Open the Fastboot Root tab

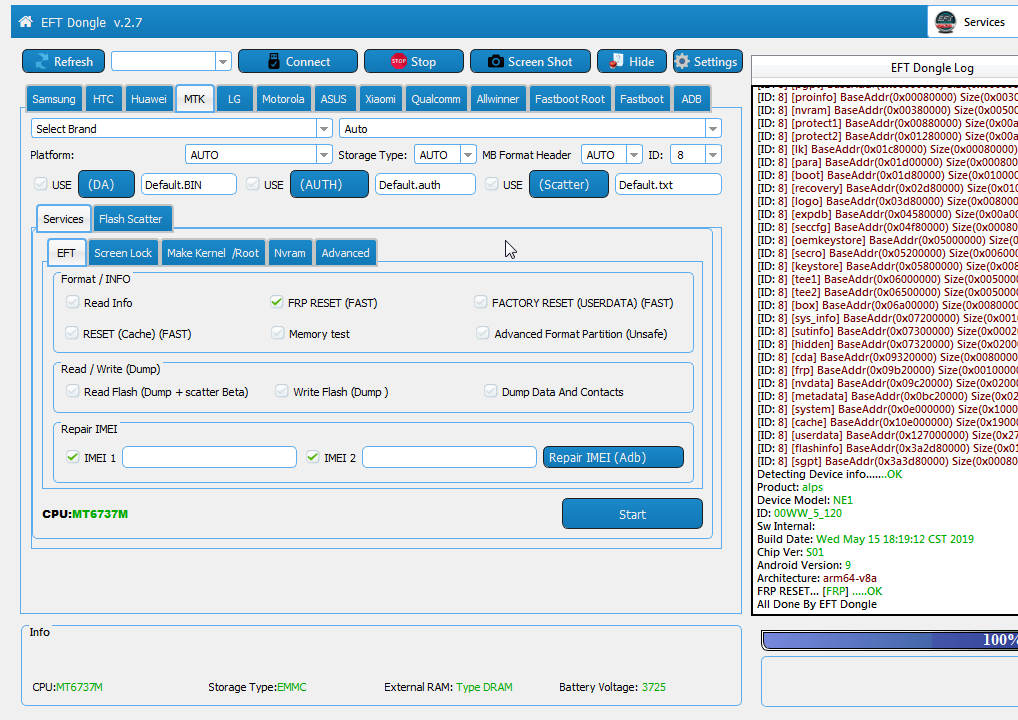[x=569, y=99]
